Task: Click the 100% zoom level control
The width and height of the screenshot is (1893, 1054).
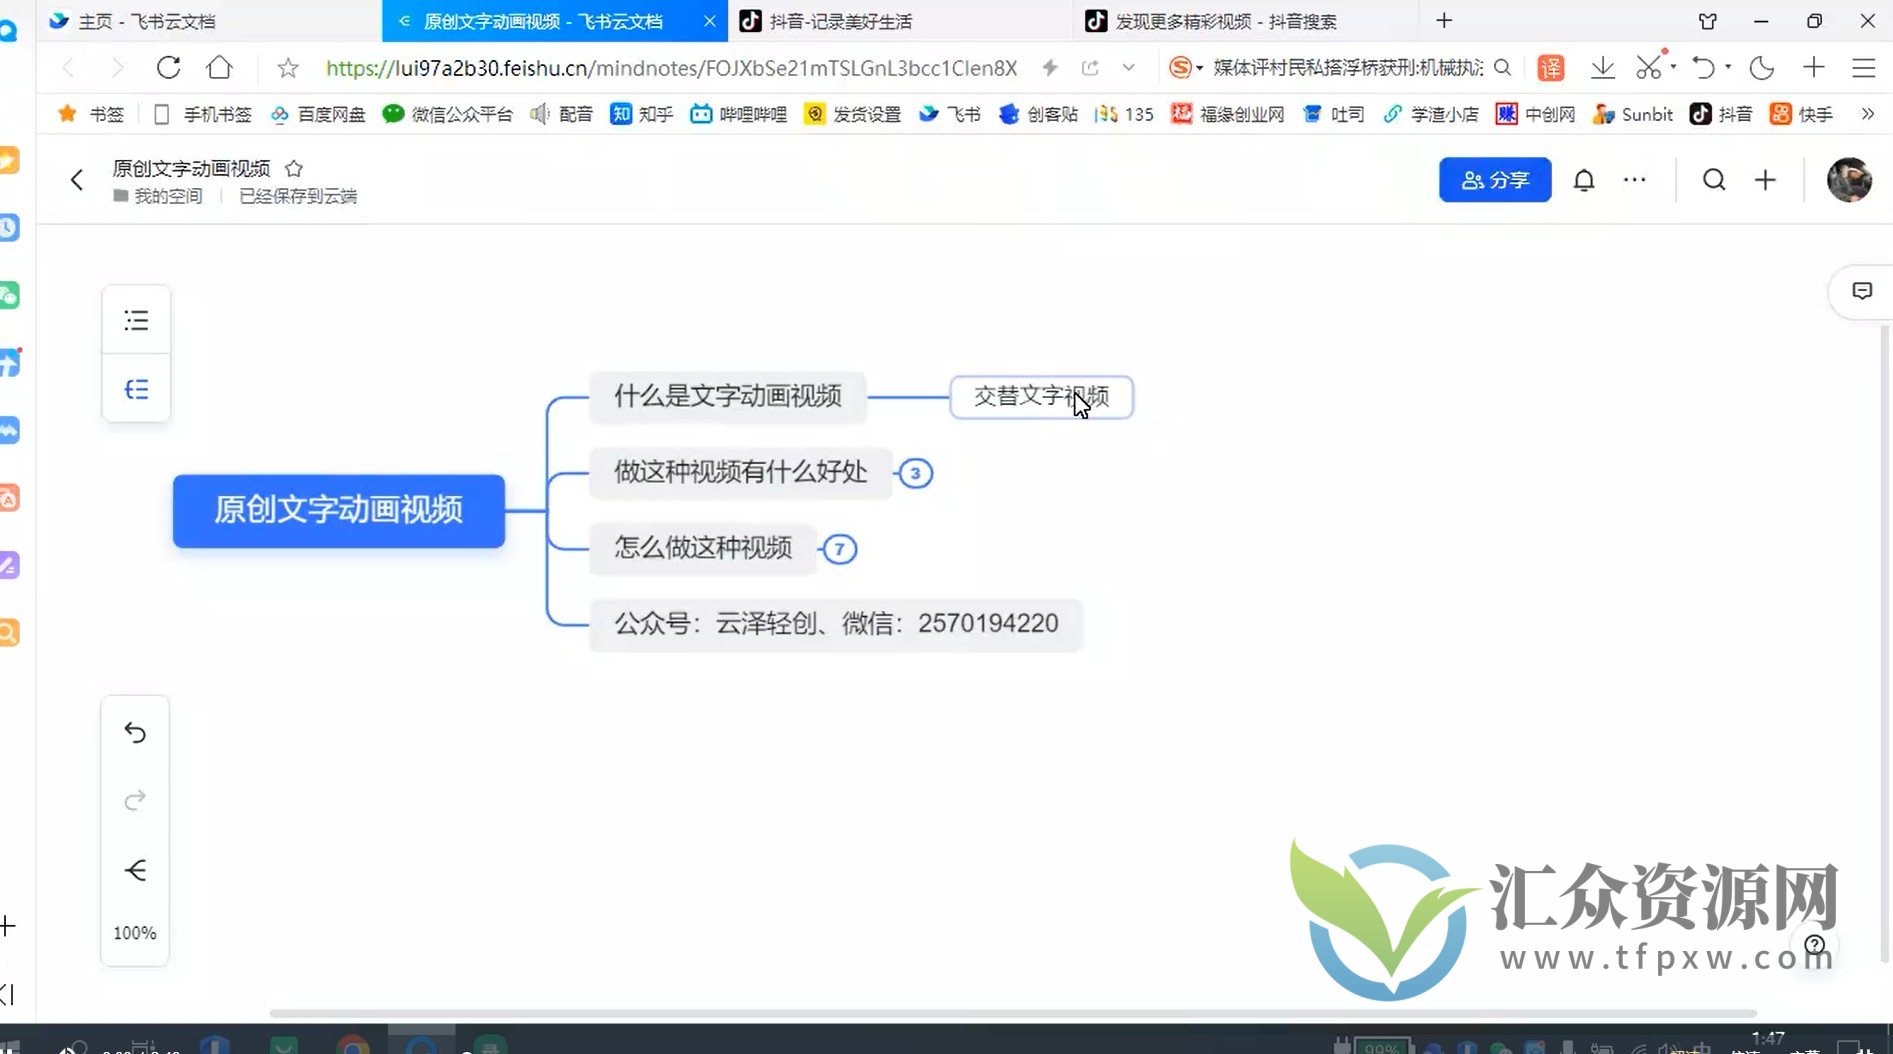Action: pyautogui.click(x=135, y=932)
